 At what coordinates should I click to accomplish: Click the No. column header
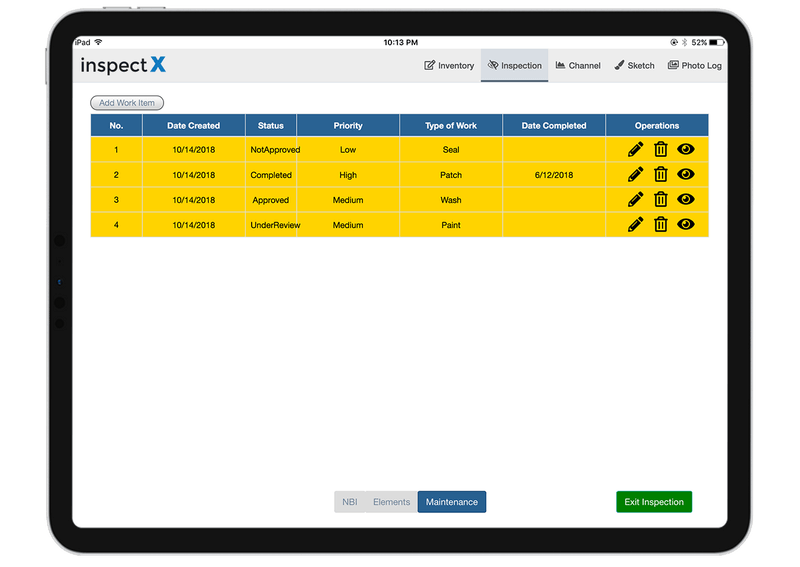pyautogui.click(x=116, y=126)
